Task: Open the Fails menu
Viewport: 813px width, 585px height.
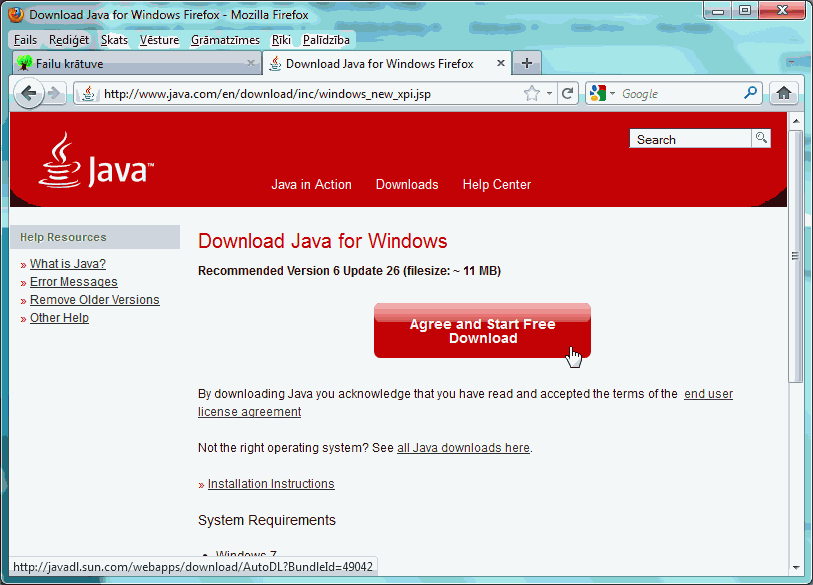Action: (x=25, y=40)
